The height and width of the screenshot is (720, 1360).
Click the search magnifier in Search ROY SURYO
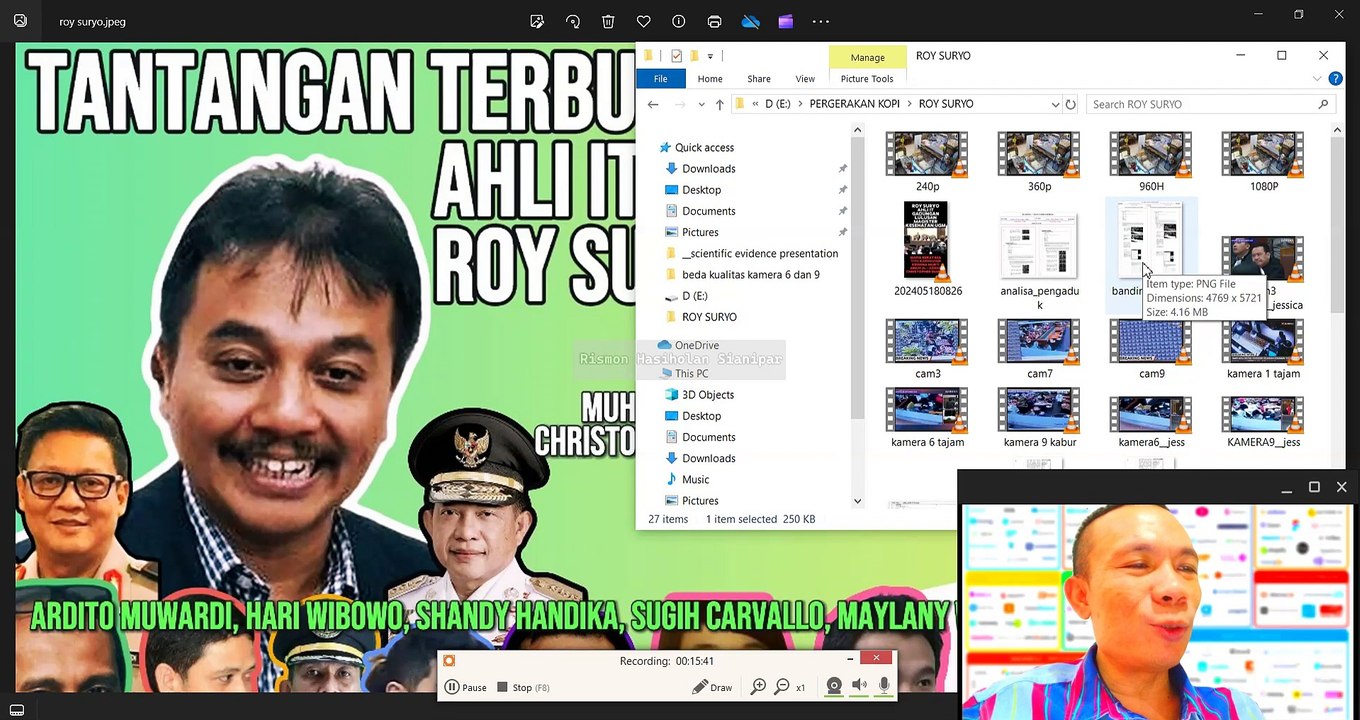pyautogui.click(x=1323, y=104)
